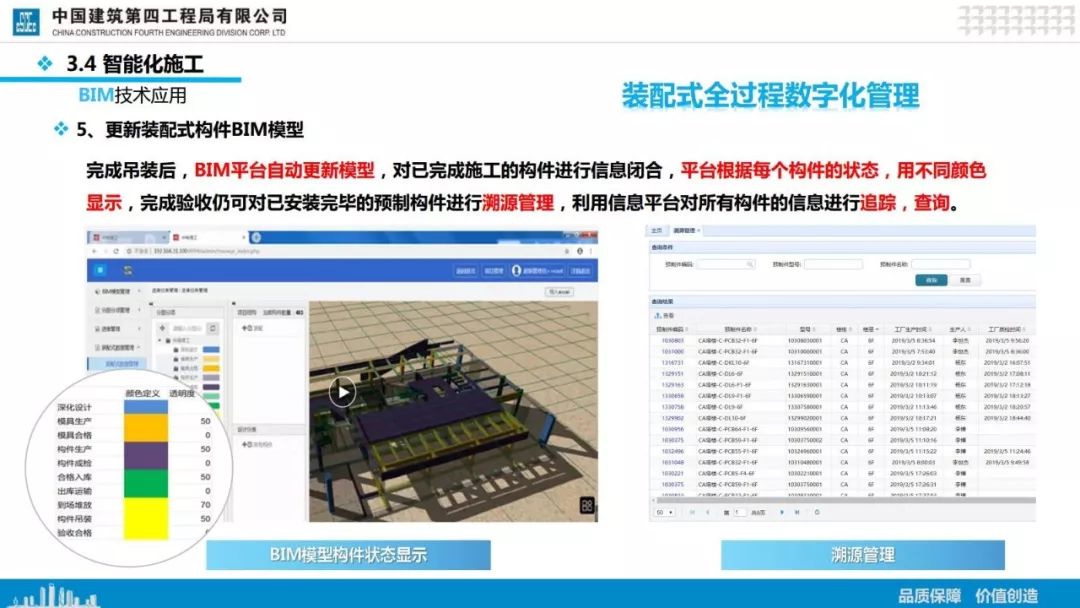This screenshot has width=1080, height=608.
Task: Open component code 1316731 link
Action: pyautogui.click(x=673, y=362)
